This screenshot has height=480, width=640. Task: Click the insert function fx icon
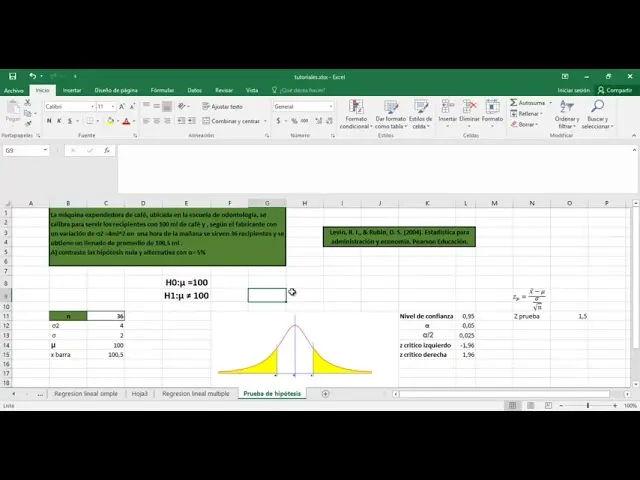[x=108, y=150]
